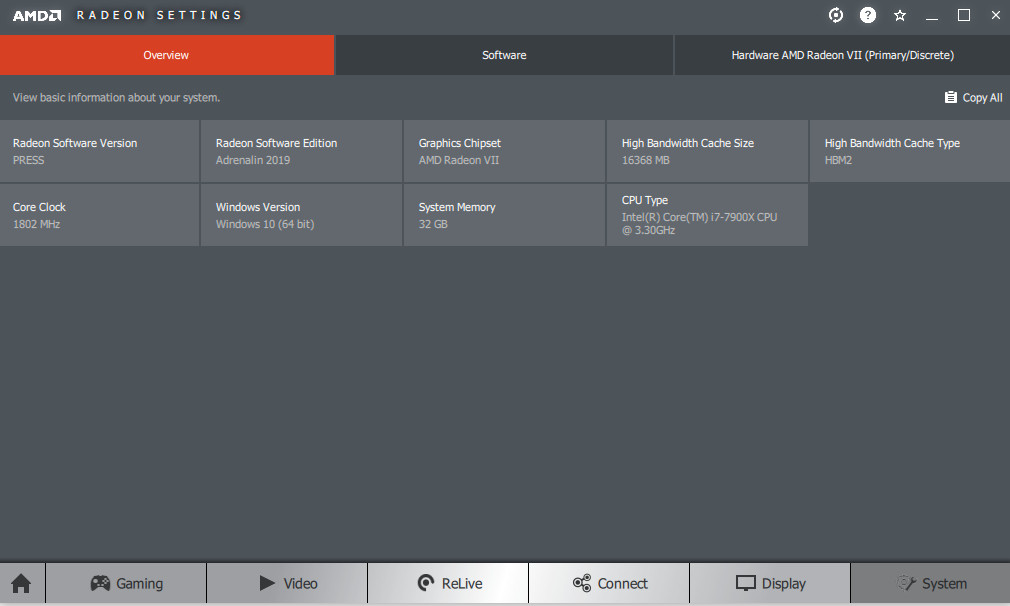Open the Connect section
The image size is (1010, 606).
[609, 584]
